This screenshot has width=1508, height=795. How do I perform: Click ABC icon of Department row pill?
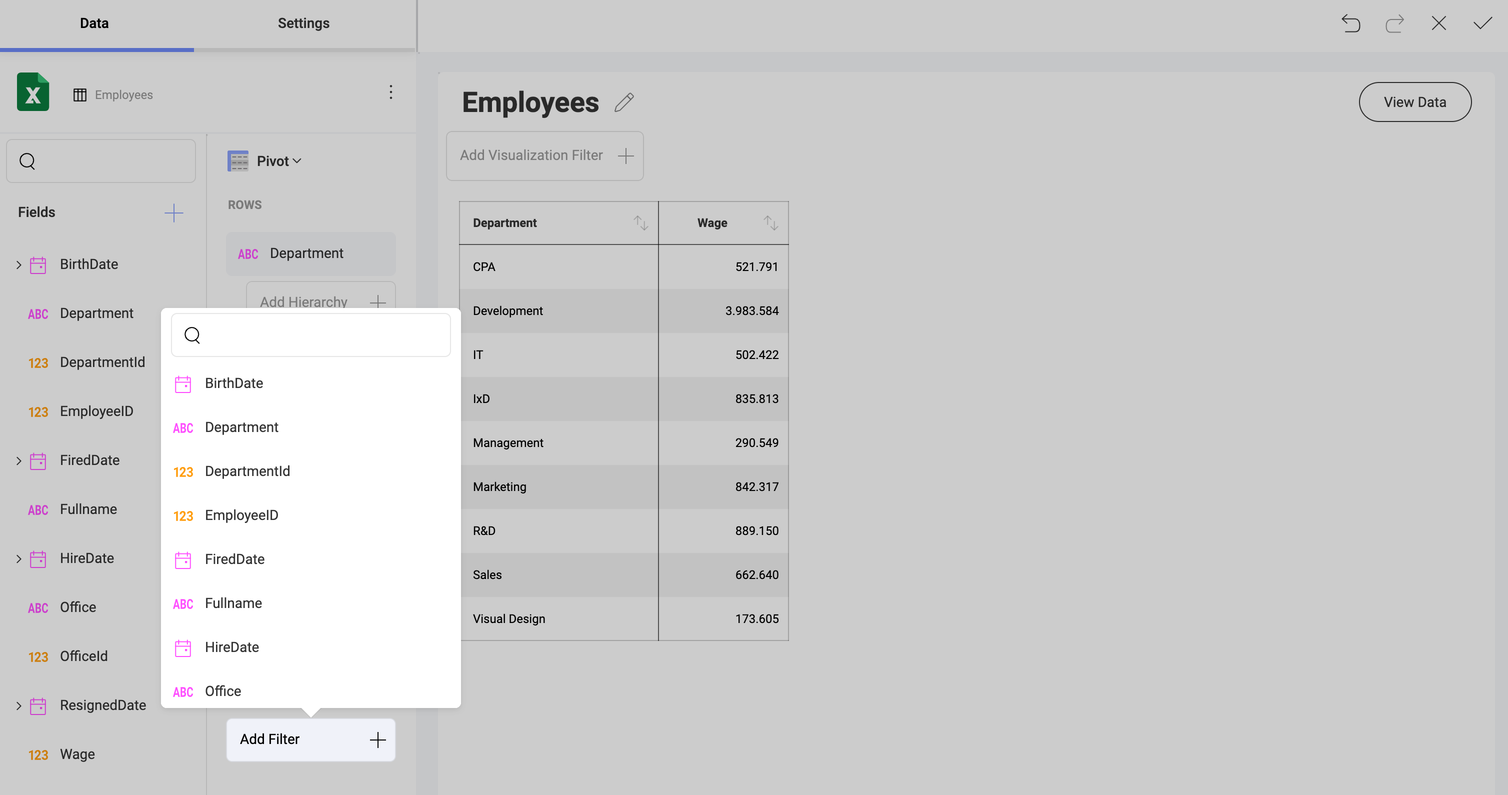[248, 254]
